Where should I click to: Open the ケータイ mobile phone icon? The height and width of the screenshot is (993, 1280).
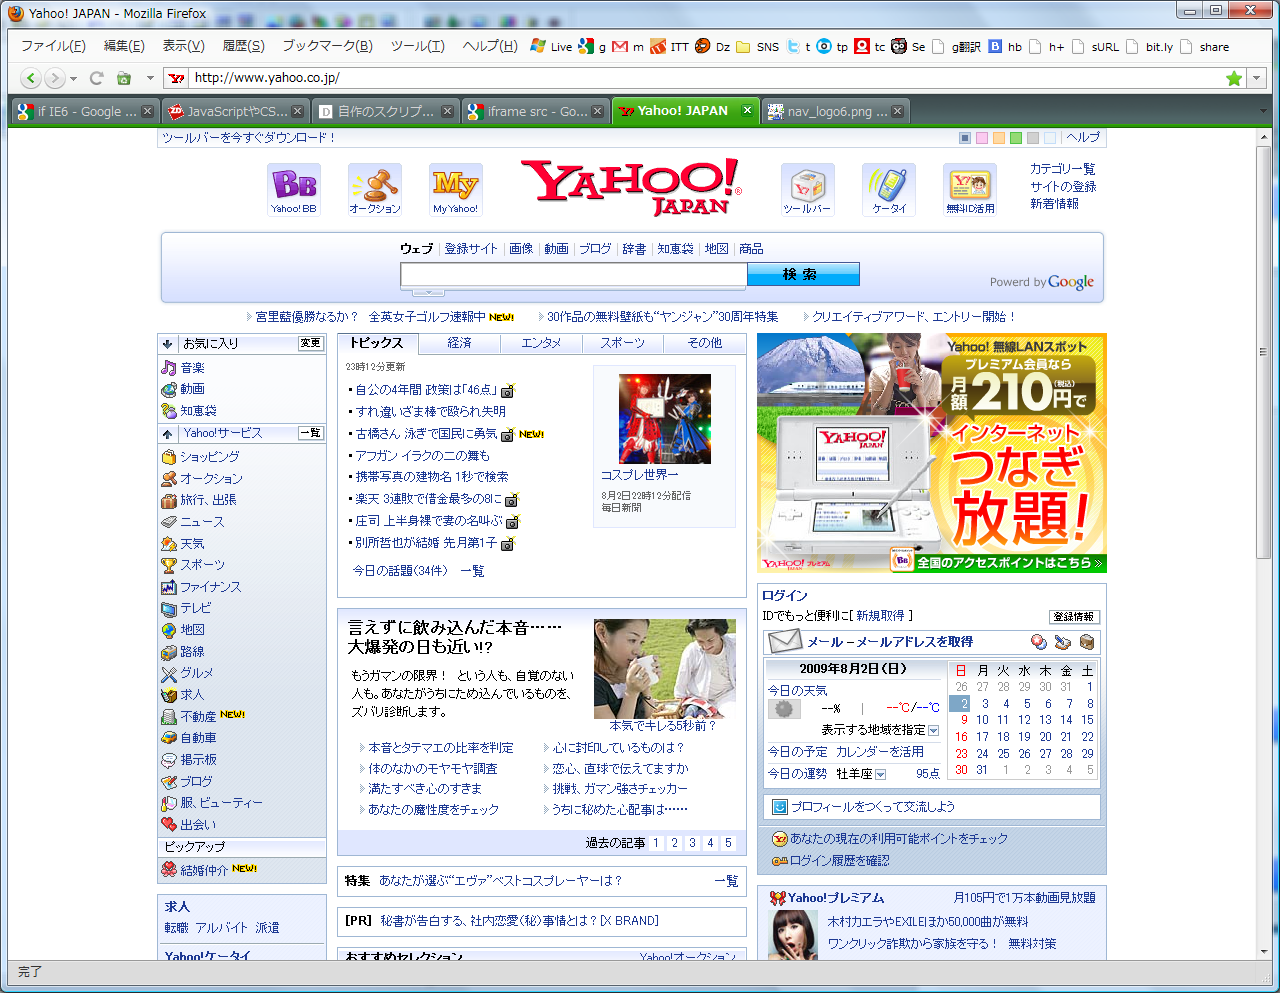click(x=889, y=189)
